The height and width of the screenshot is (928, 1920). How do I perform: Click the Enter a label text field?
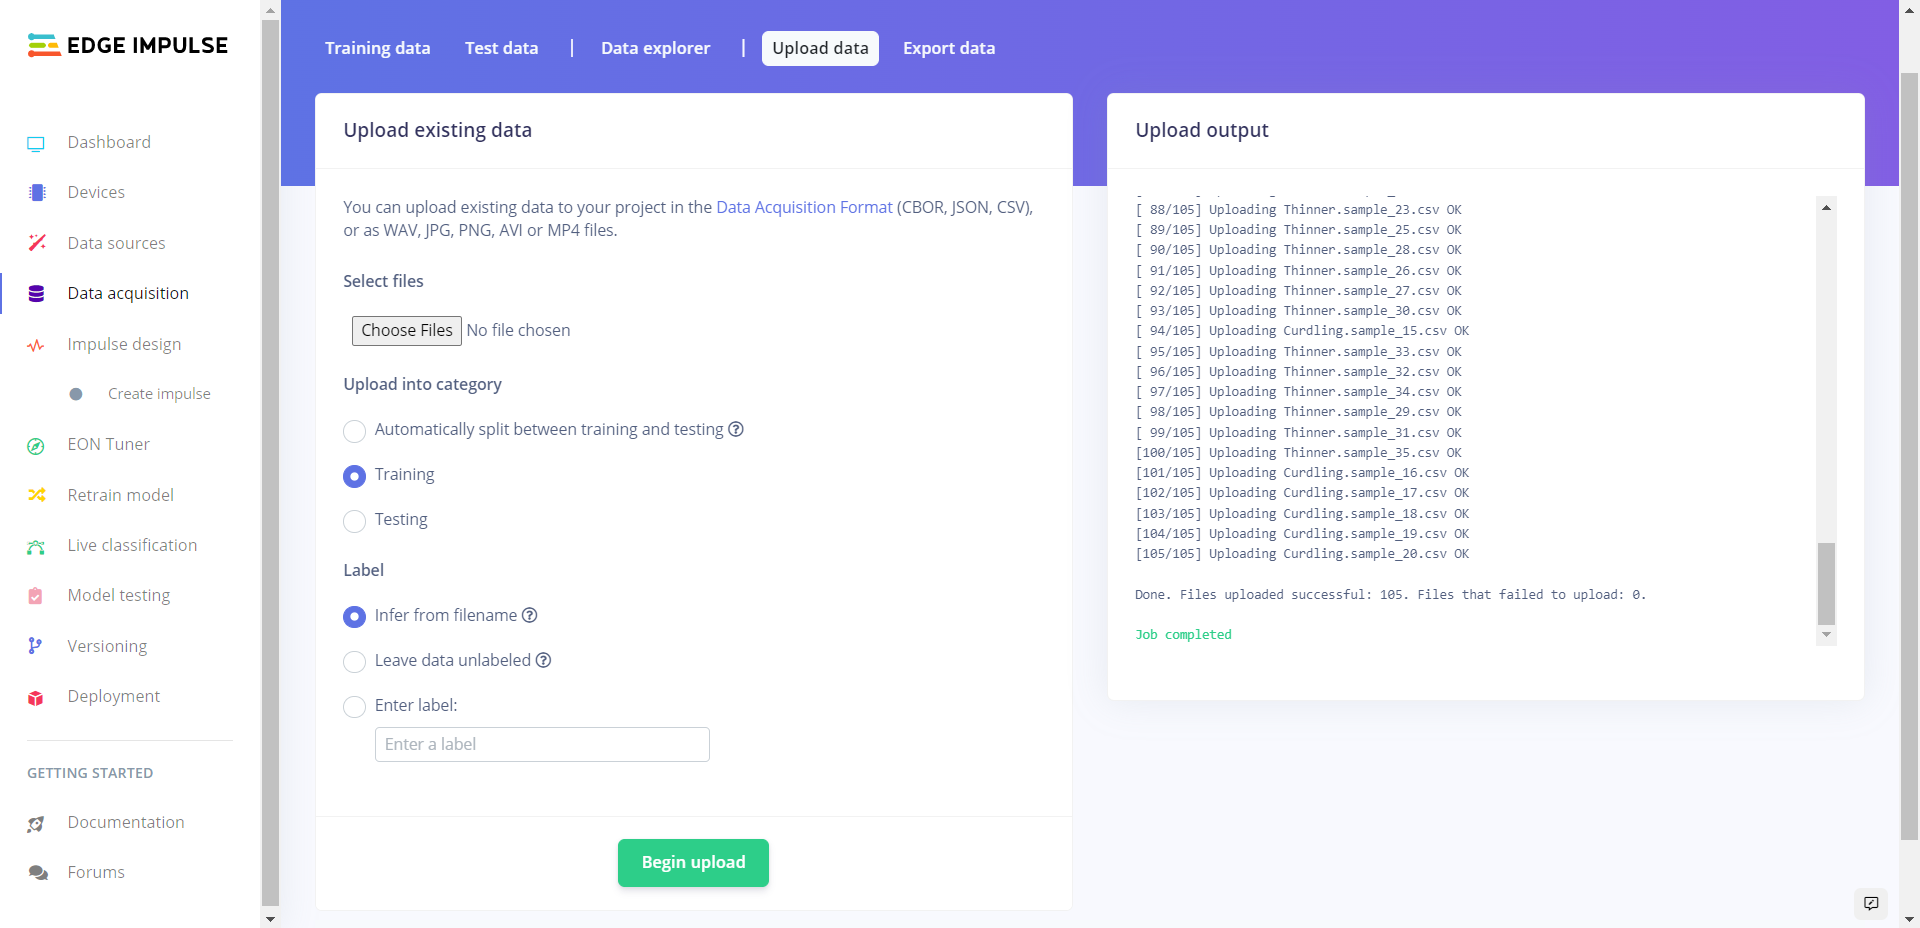542,745
